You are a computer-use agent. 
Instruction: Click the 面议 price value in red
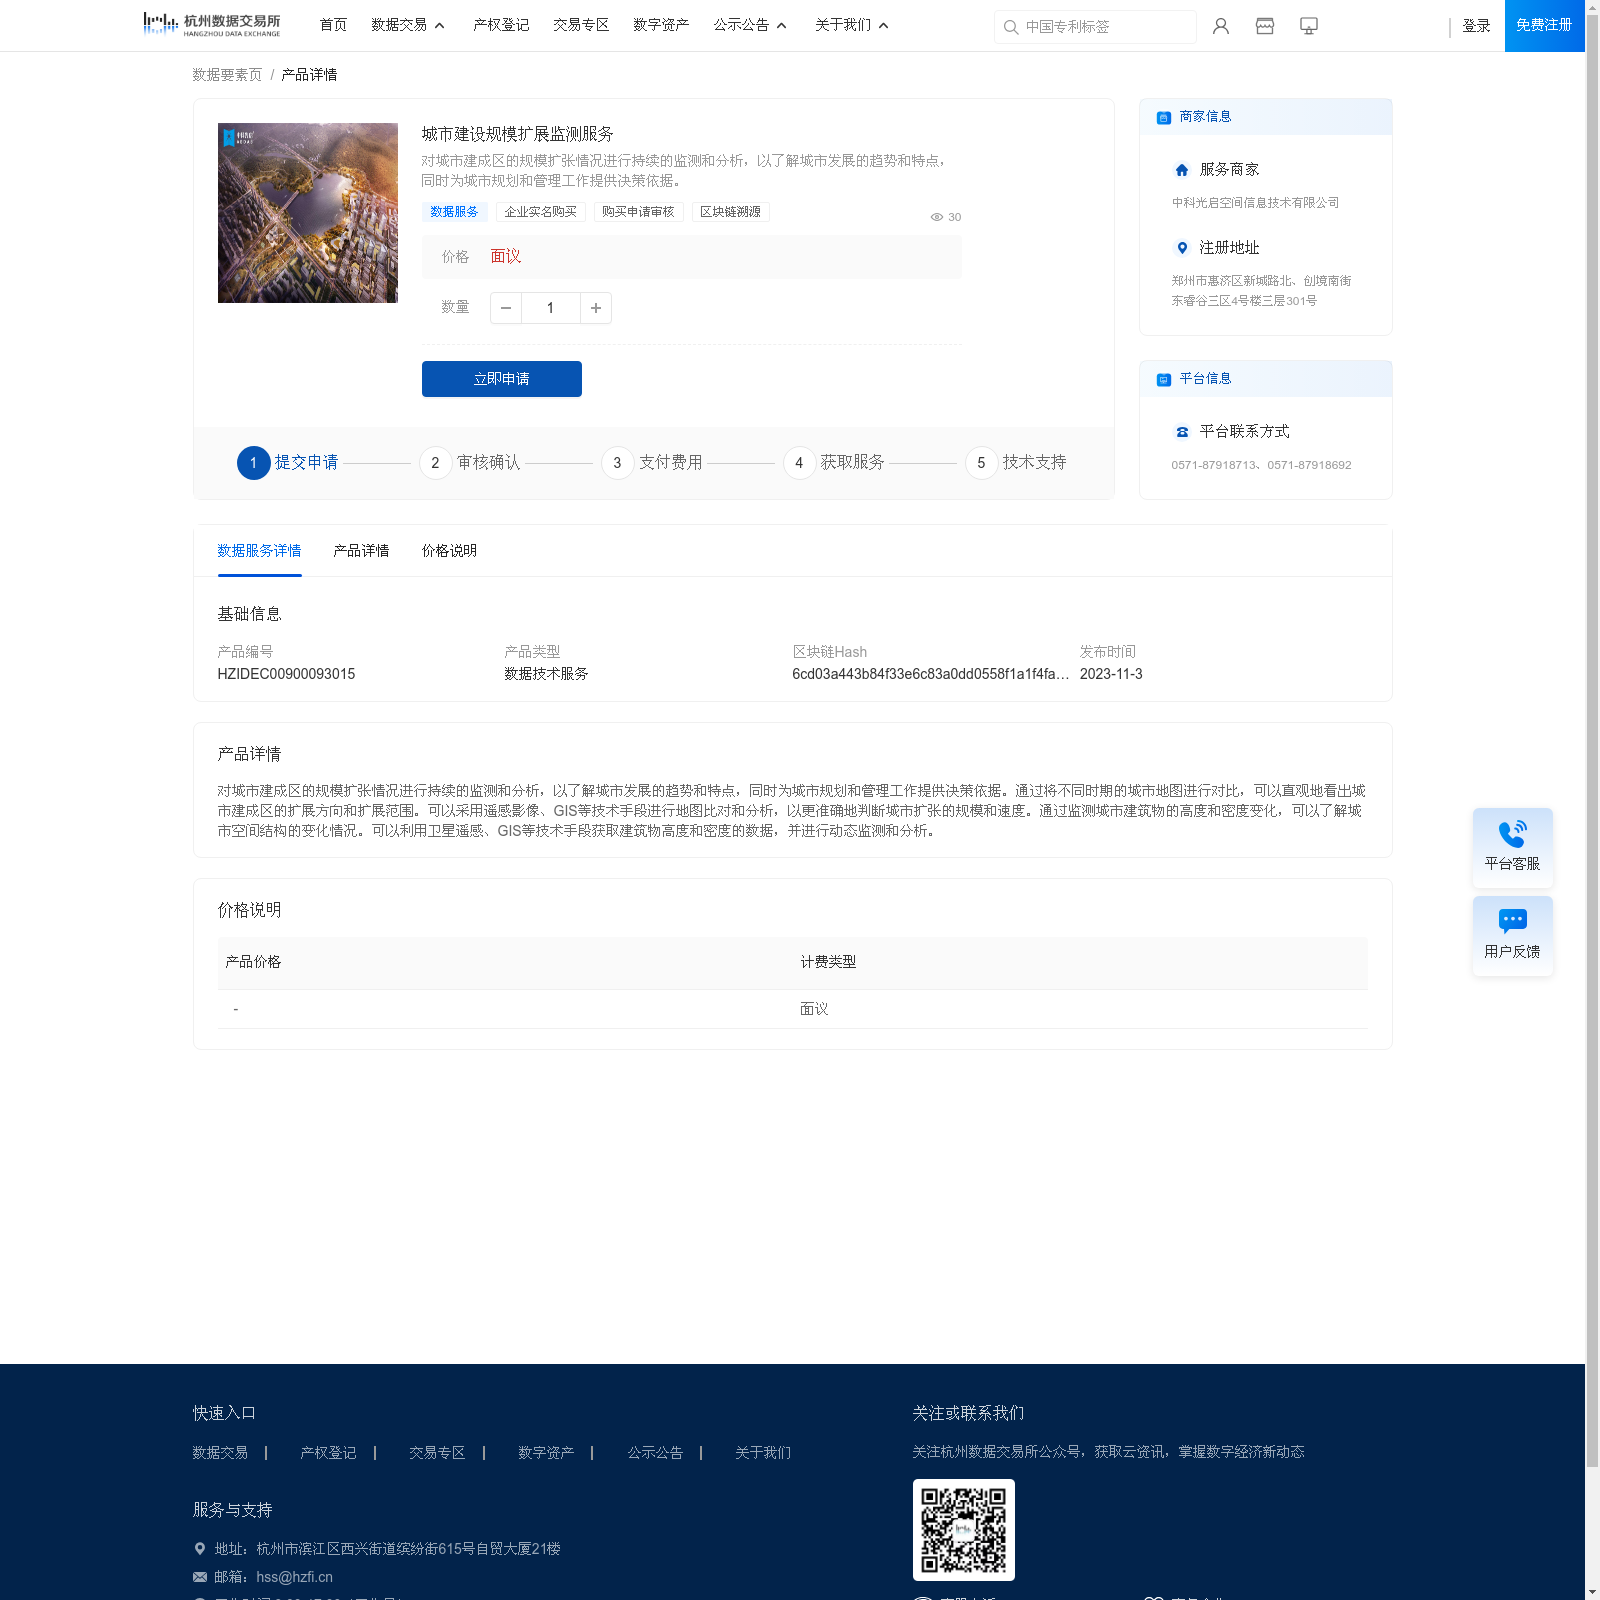[x=506, y=257]
